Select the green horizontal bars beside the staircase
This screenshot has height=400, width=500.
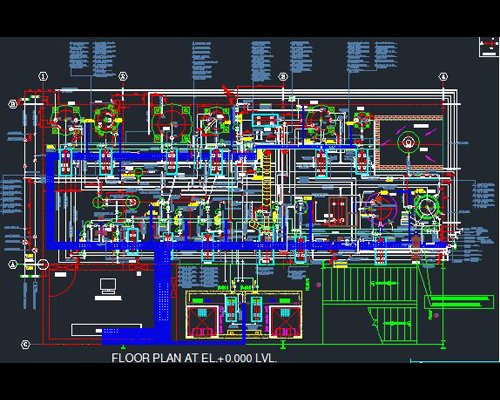point(459,302)
